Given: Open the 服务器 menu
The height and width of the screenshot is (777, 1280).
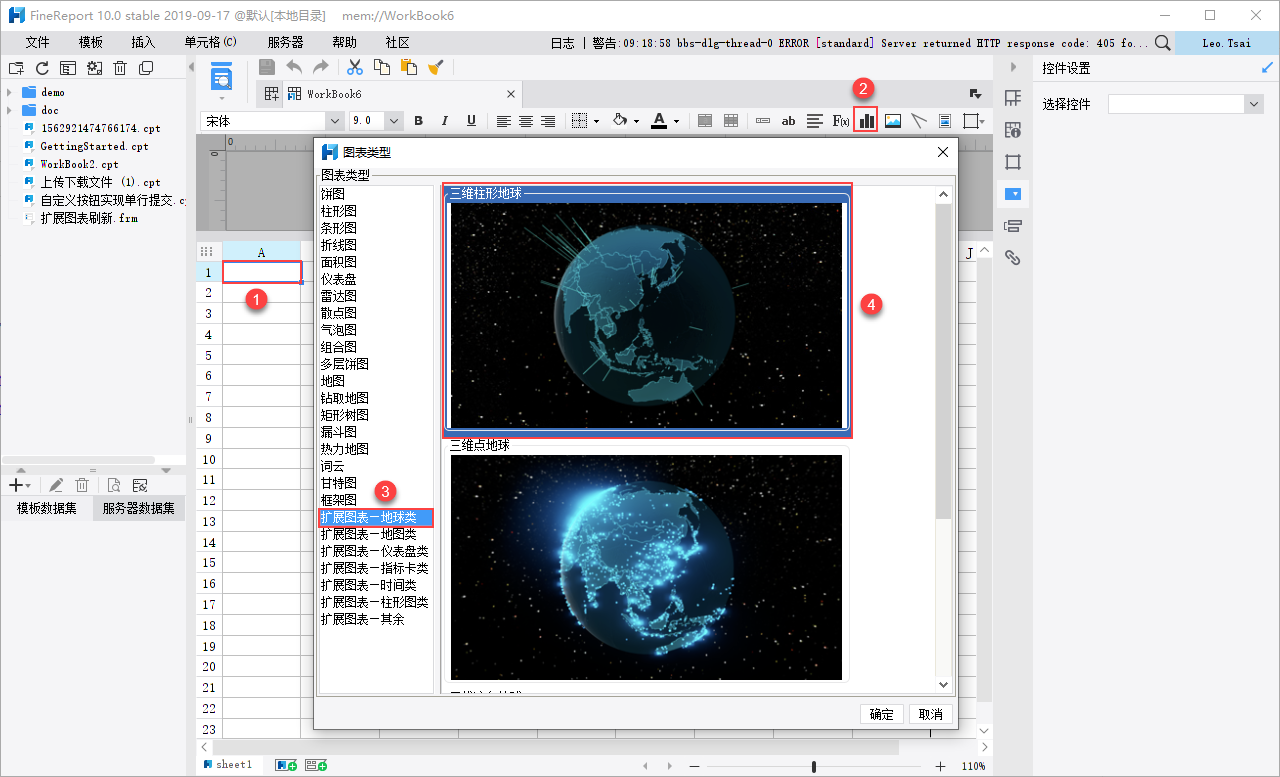Looking at the screenshot, I should (285, 43).
